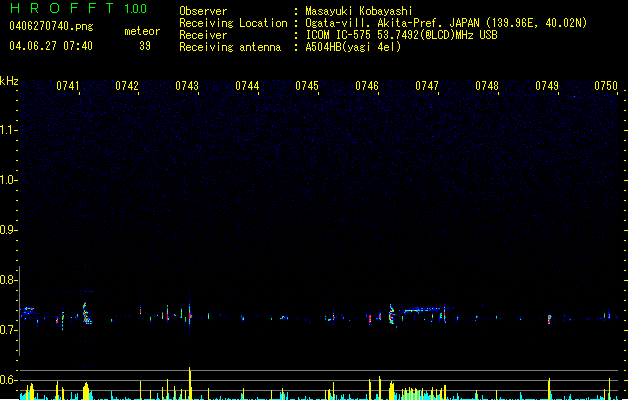Image resolution: width=629 pixels, height=400 pixels.
Task: Click the meteor echo spike at 0743
Action: click(x=190, y=315)
